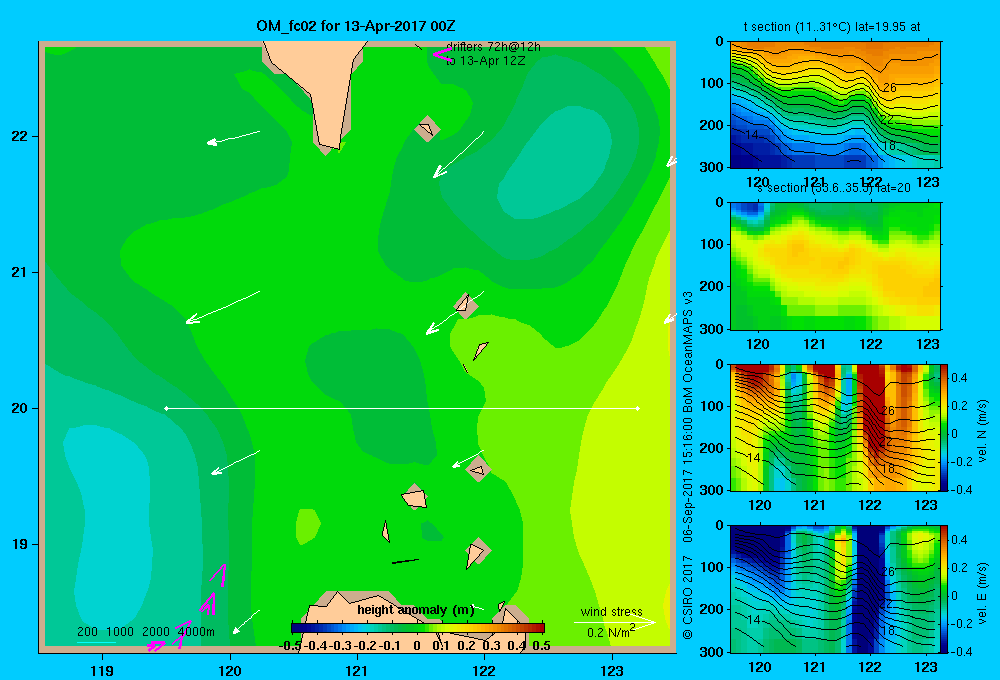Viewport: 1000px width, 680px height.
Task: Click the longitude 121 axis label on the main map
Action: click(x=357, y=670)
